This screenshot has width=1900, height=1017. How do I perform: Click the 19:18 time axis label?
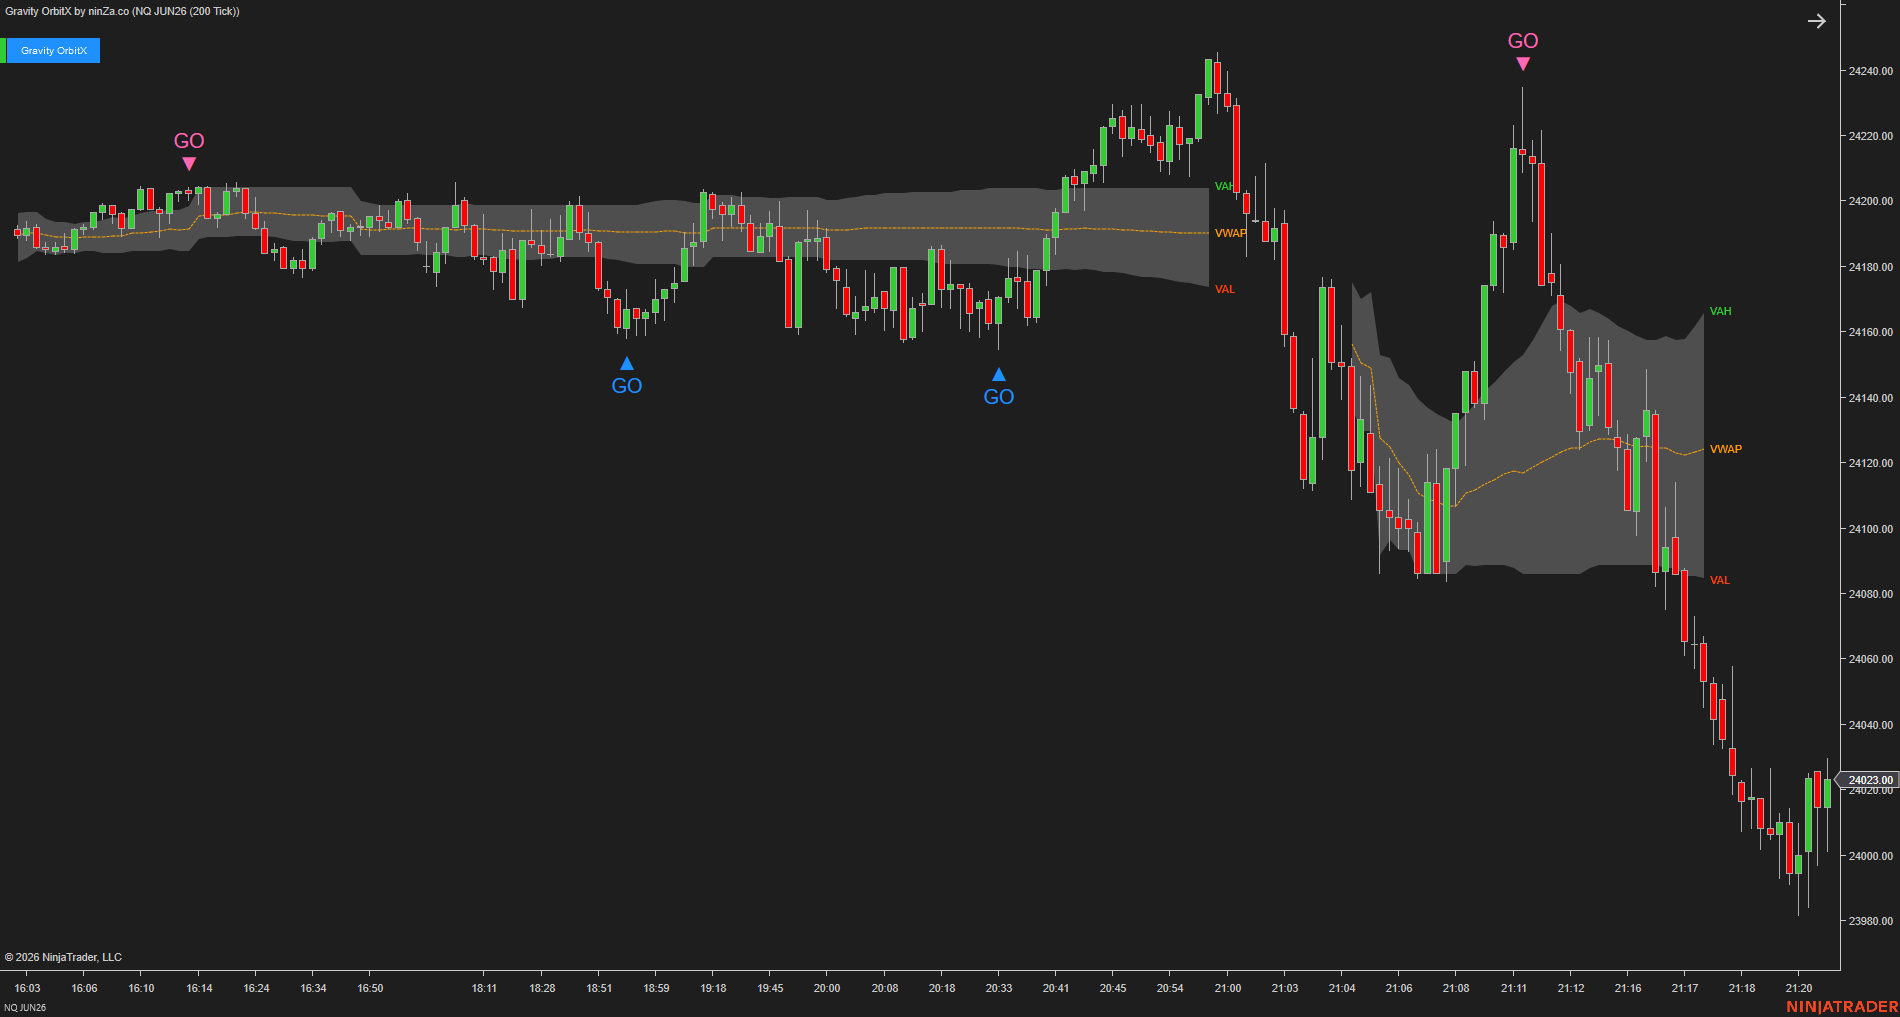coord(713,988)
